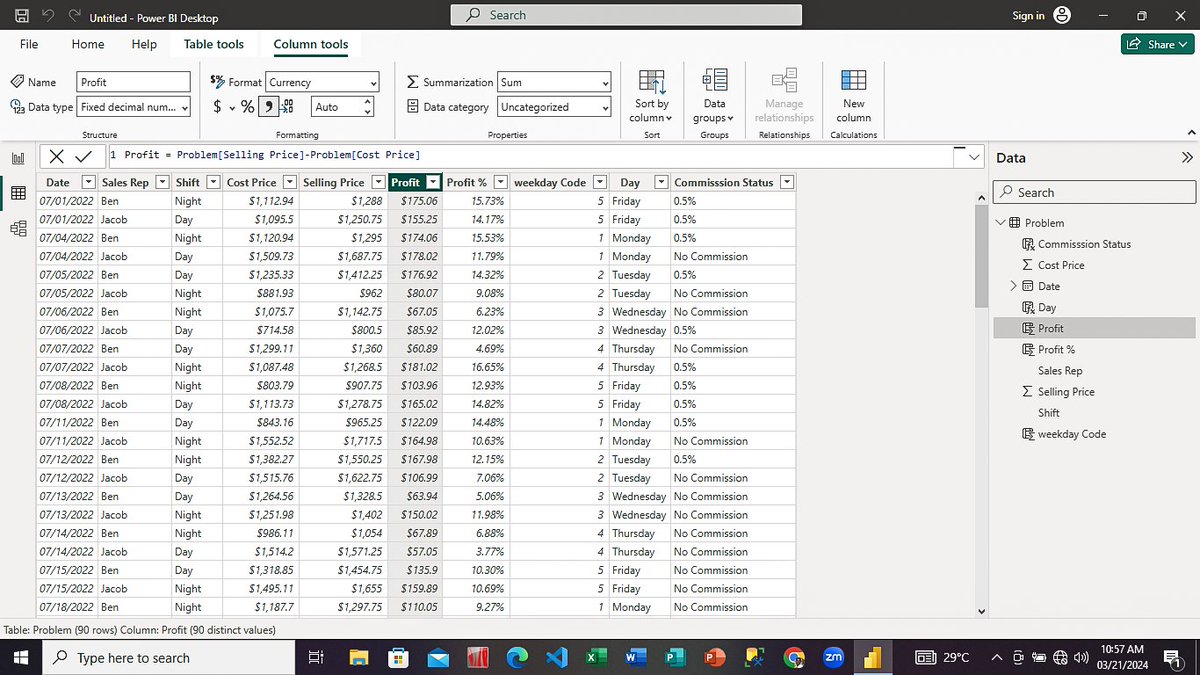Click the Save icon in title bar
Screen dimensions: 1200x675
point(22,16)
